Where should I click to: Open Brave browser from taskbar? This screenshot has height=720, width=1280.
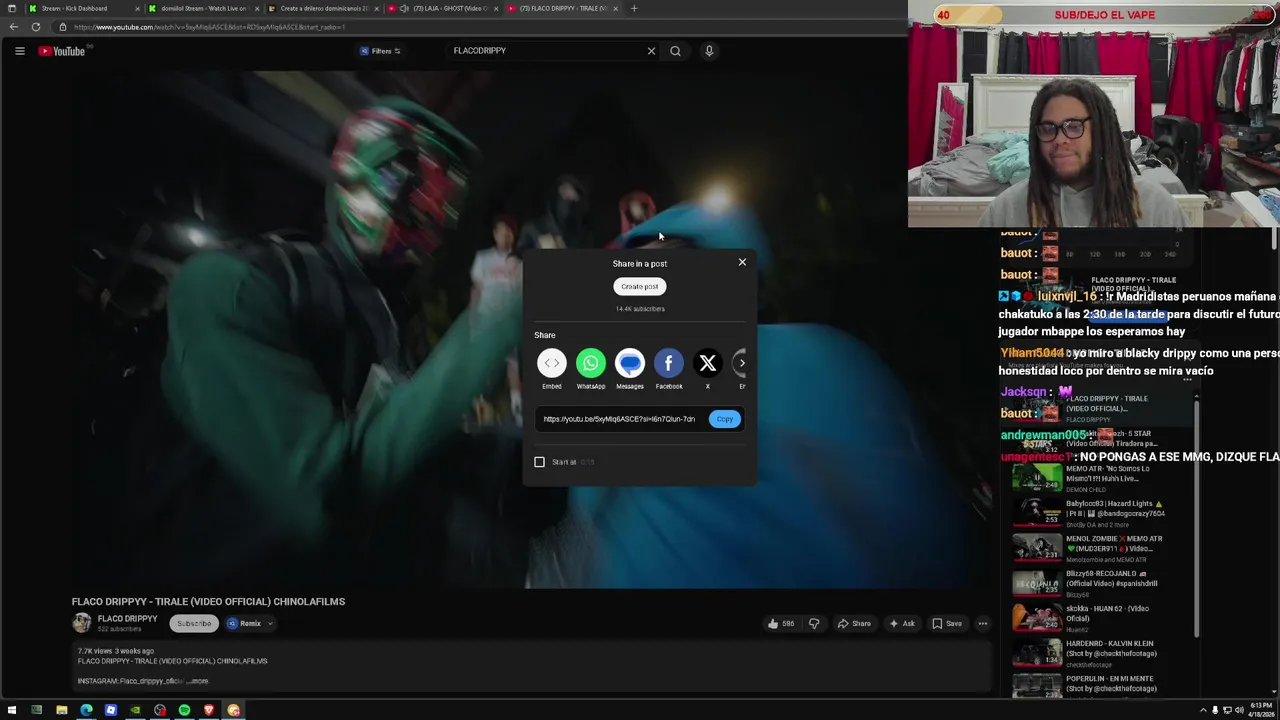click(x=209, y=710)
